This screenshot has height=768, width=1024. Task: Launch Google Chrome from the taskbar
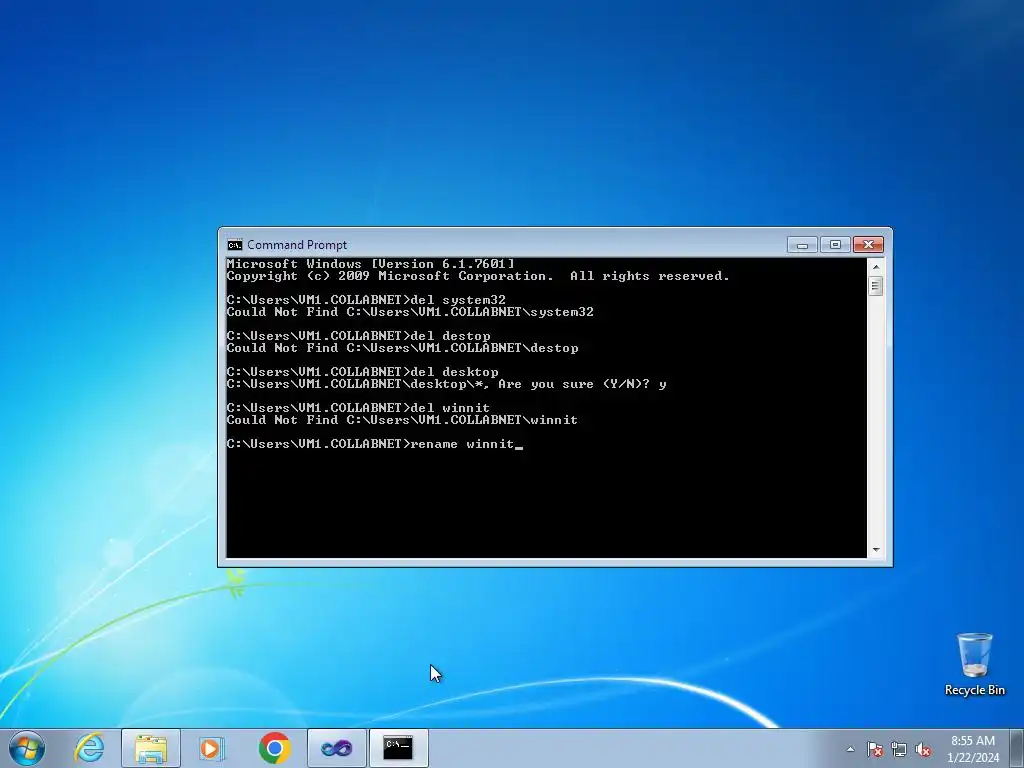click(x=274, y=748)
